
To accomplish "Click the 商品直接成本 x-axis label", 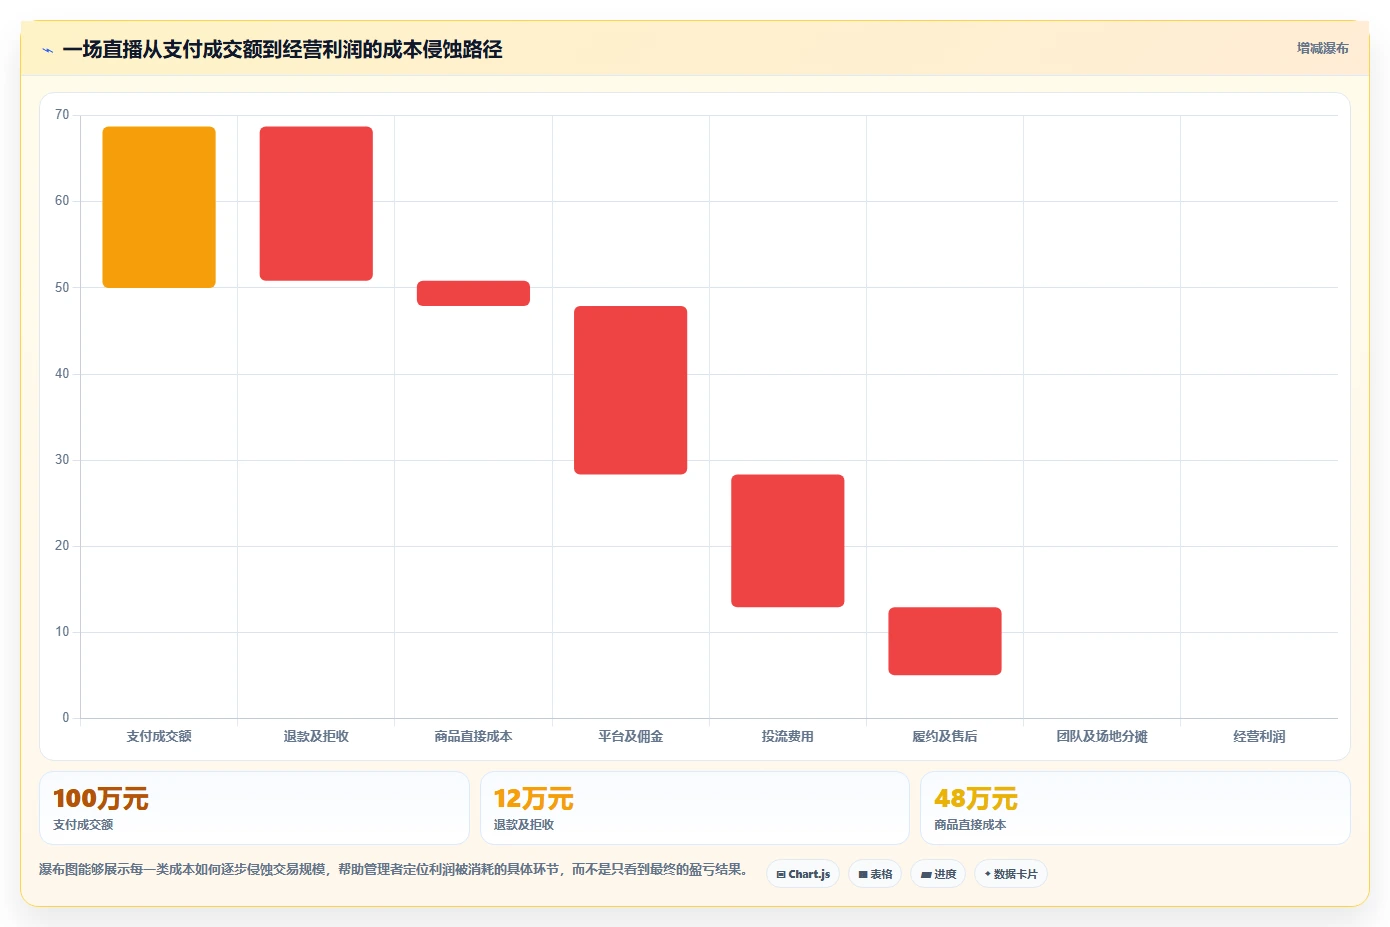I will point(473,736).
